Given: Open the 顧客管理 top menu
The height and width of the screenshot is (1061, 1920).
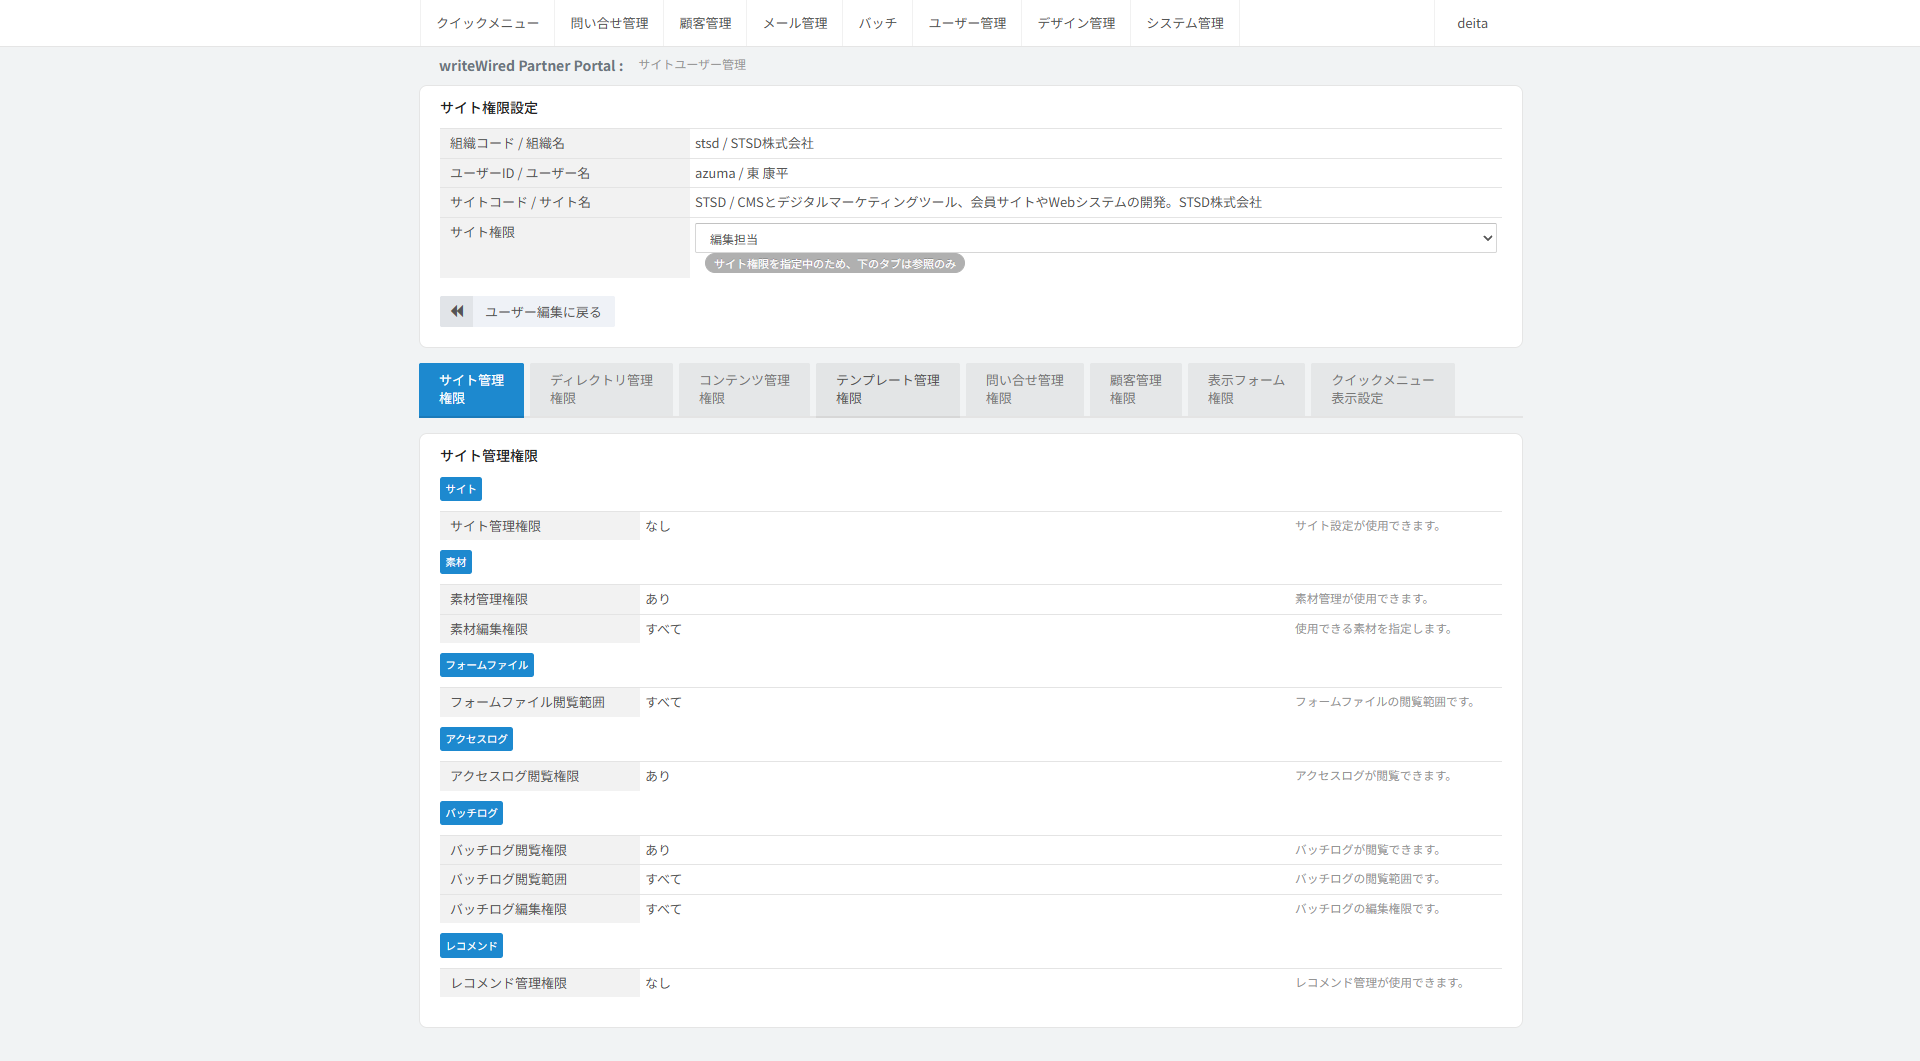Looking at the screenshot, I should pos(705,23).
